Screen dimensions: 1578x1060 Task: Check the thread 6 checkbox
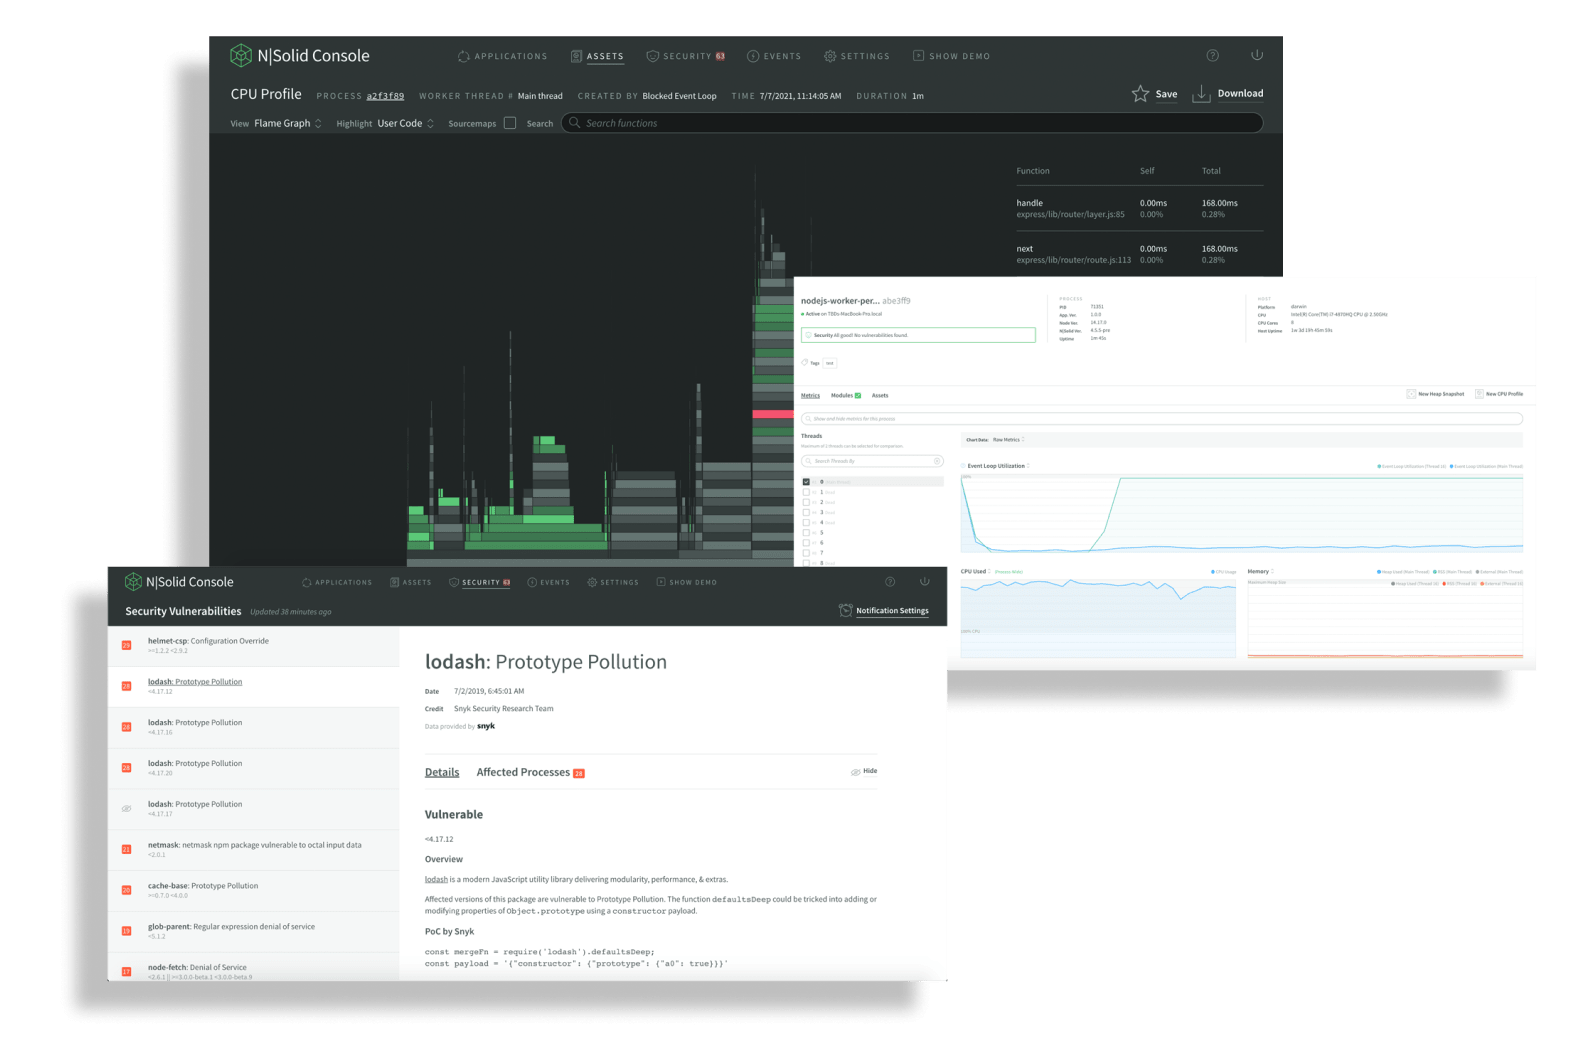806,543
